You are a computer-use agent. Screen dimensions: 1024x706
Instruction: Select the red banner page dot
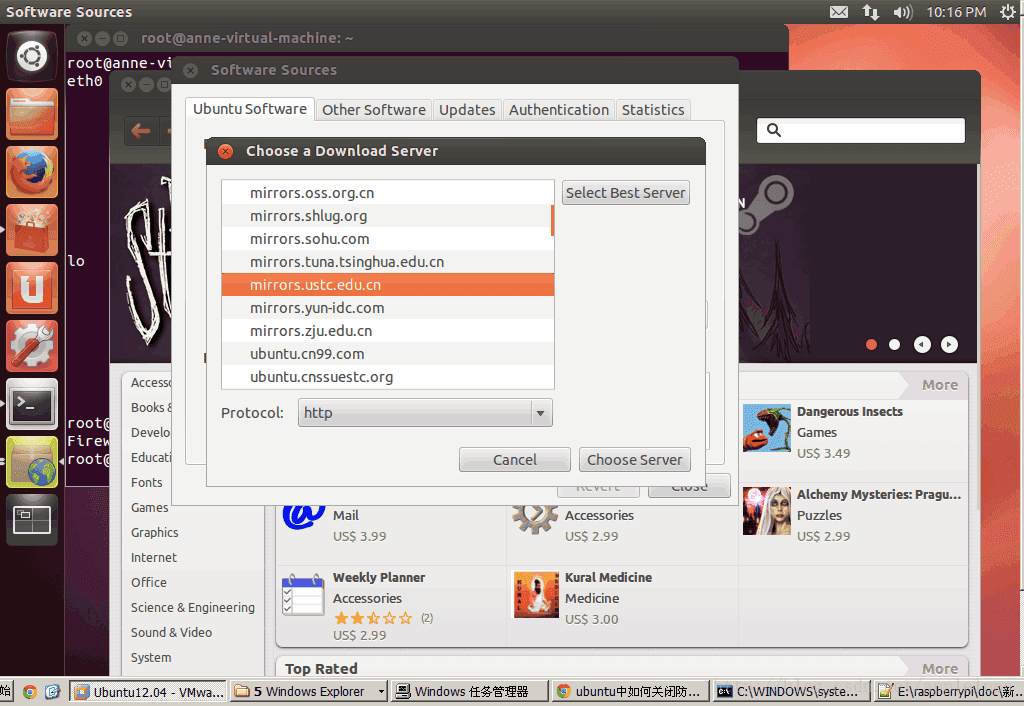pyautogui.click(x=871, y=344)
